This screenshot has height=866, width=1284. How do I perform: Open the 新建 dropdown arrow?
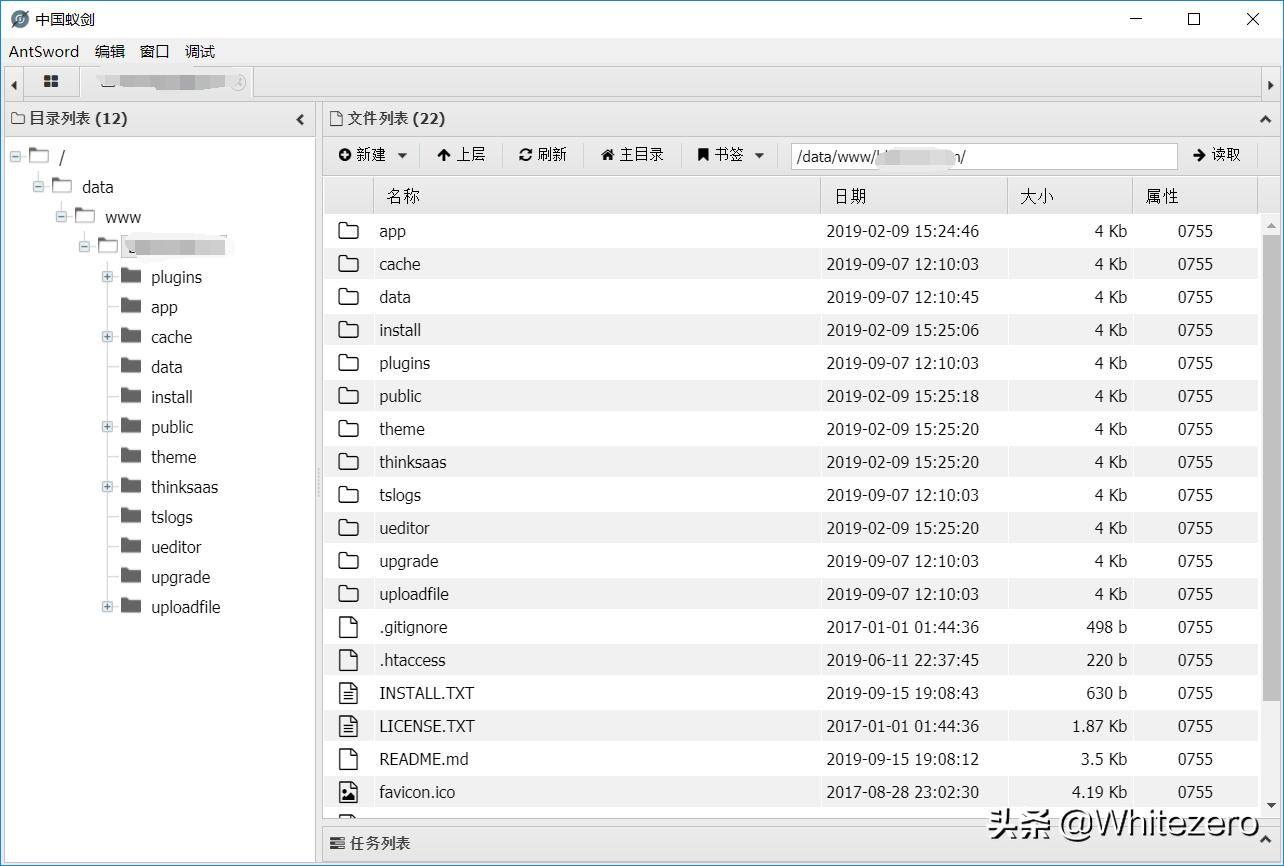(x=402, y=155)
